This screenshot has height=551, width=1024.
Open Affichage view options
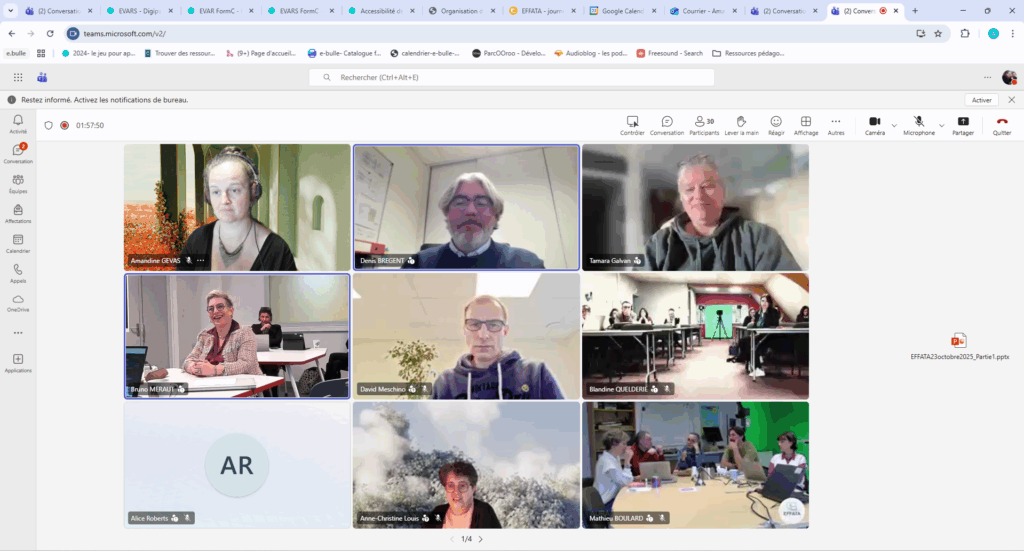pos(805,122)
